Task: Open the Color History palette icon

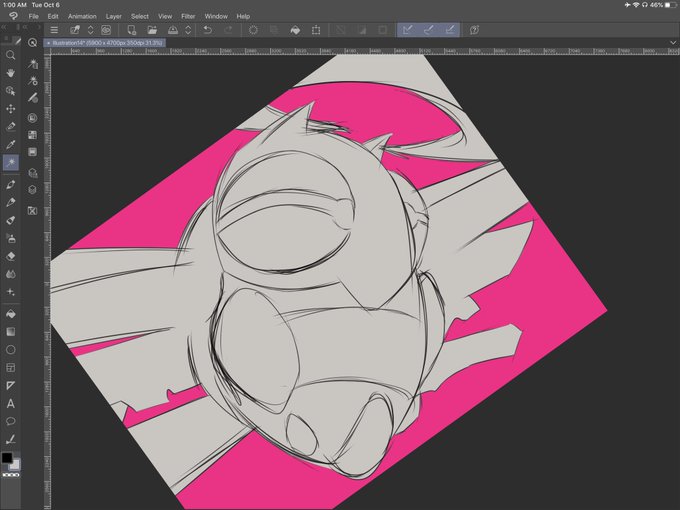Action: click(33, 152)
